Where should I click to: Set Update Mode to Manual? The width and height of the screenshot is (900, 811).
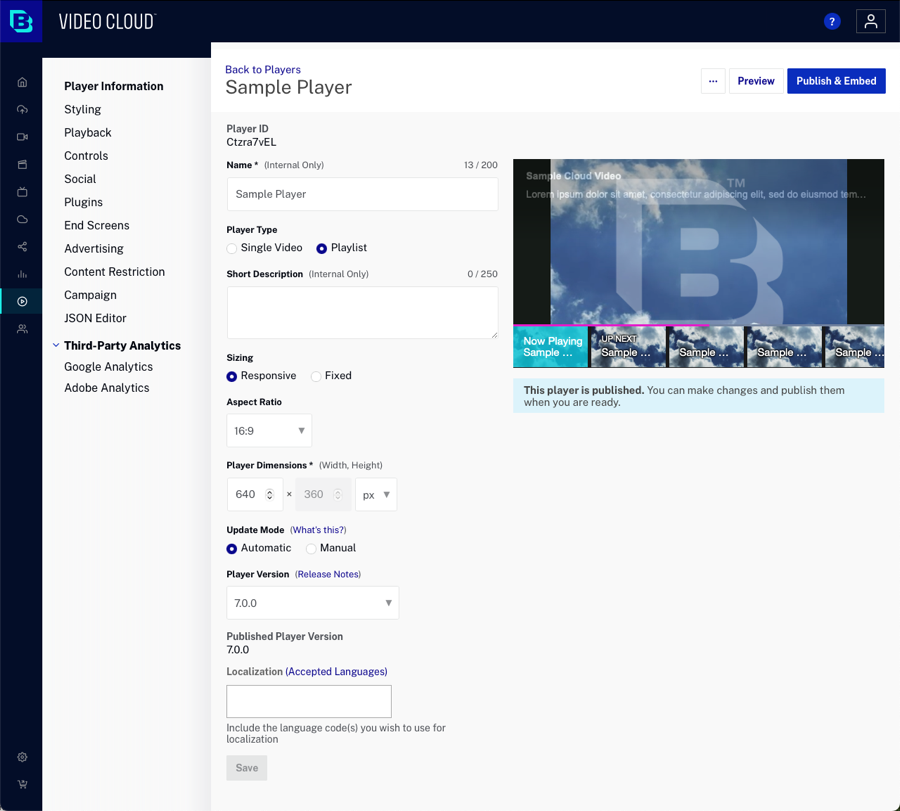[311, 549]
